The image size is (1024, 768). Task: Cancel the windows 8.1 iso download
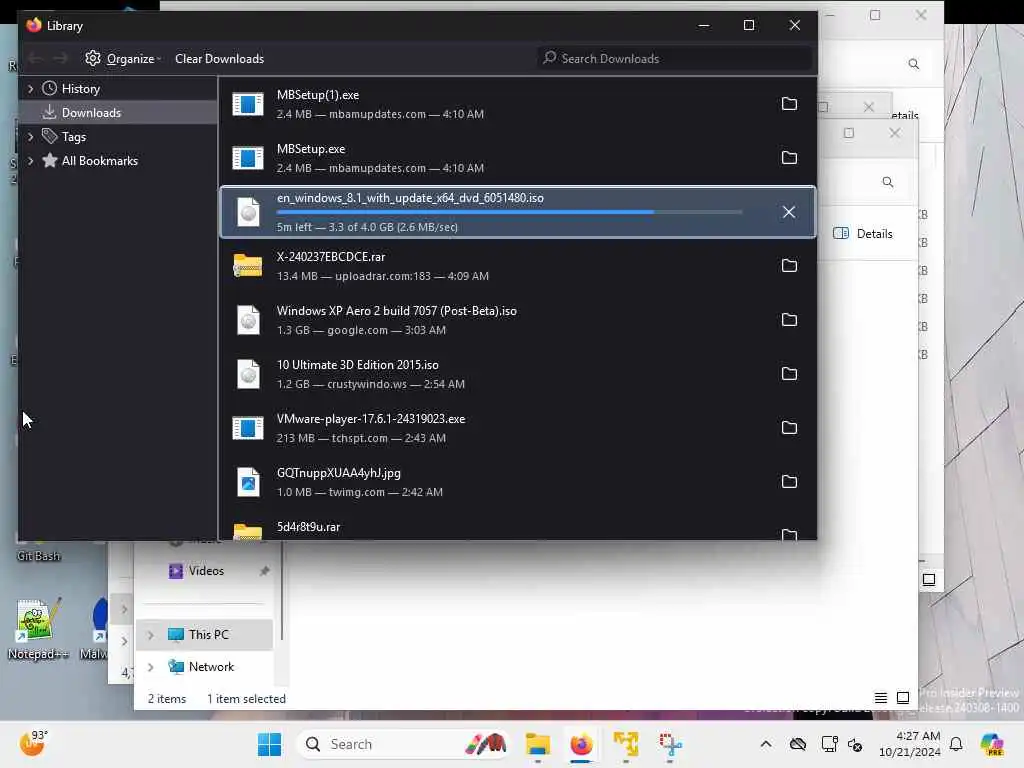(789, 212)
